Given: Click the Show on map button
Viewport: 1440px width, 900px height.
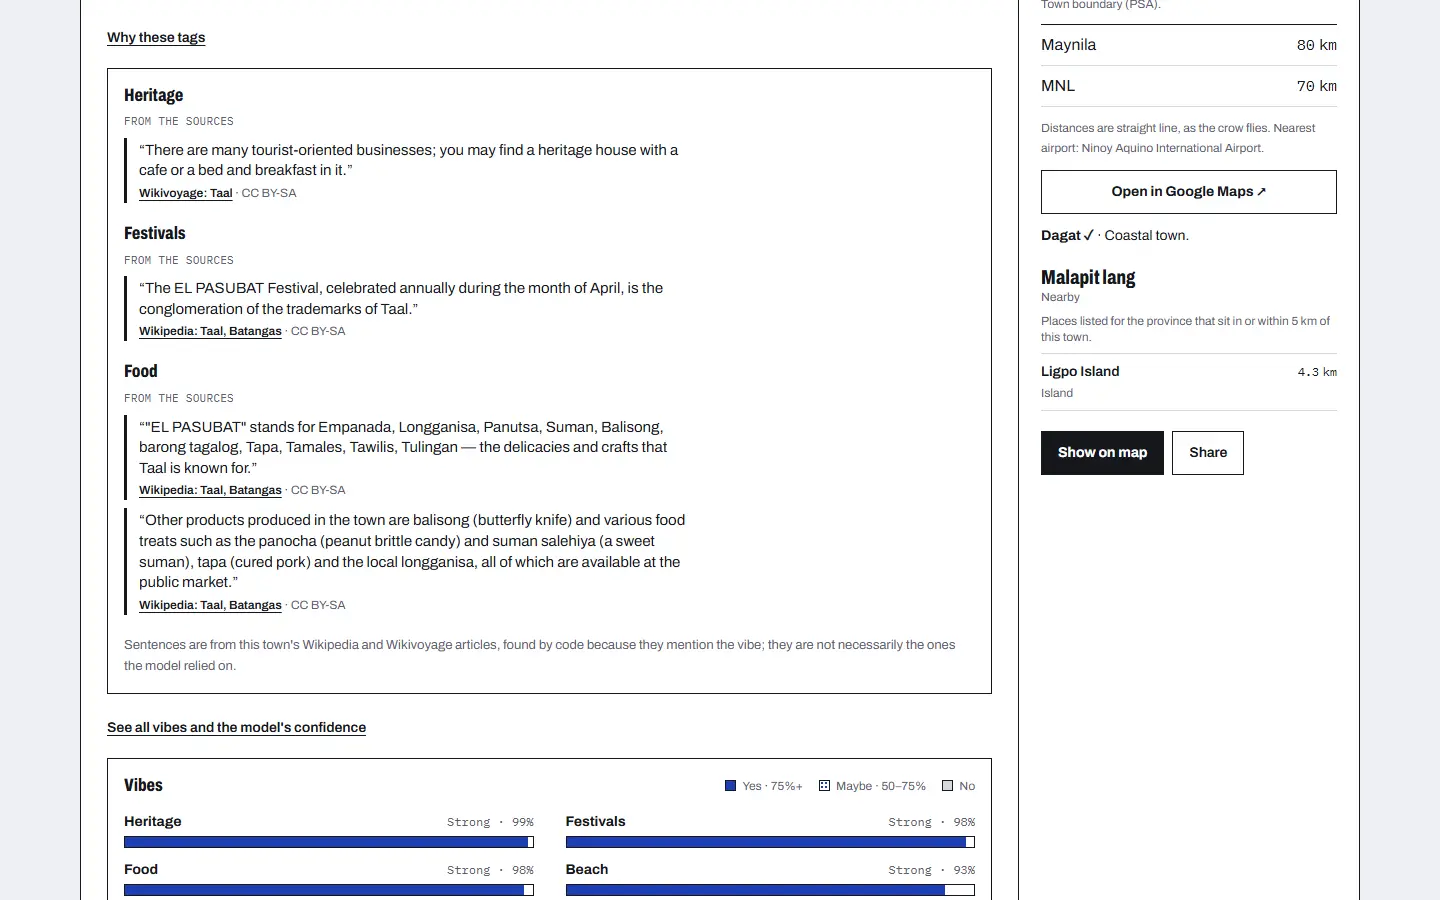Looking at the screenshot, I should [x=1102, y=453].
